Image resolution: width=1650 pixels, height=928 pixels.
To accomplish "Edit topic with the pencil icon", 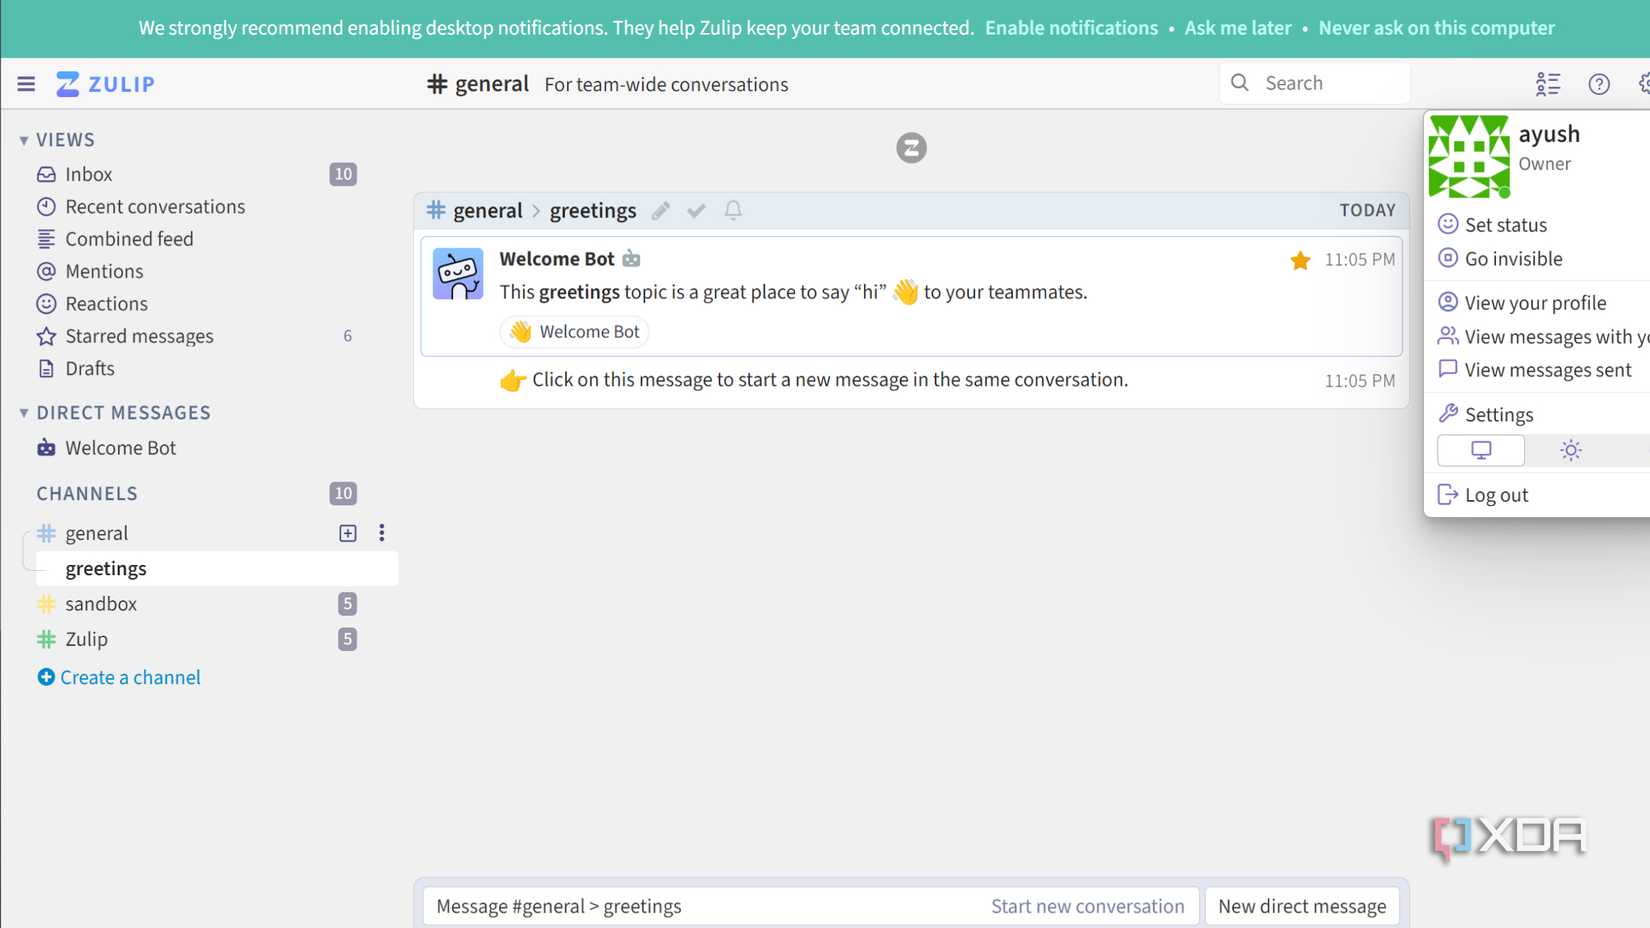I will 661,210.
